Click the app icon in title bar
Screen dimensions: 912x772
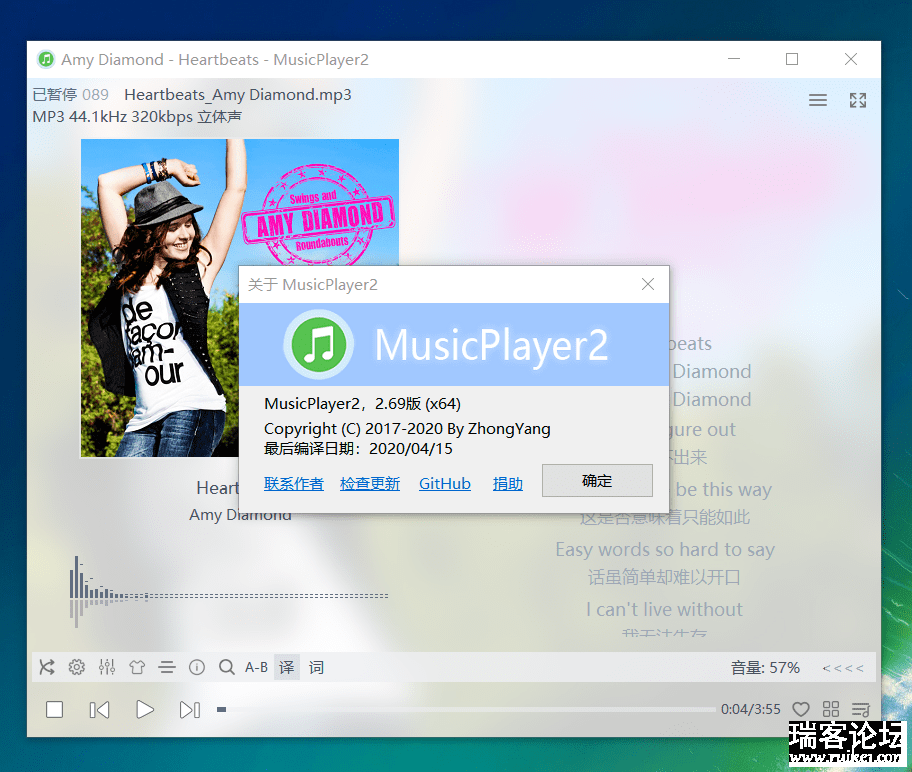coord(46,59)
